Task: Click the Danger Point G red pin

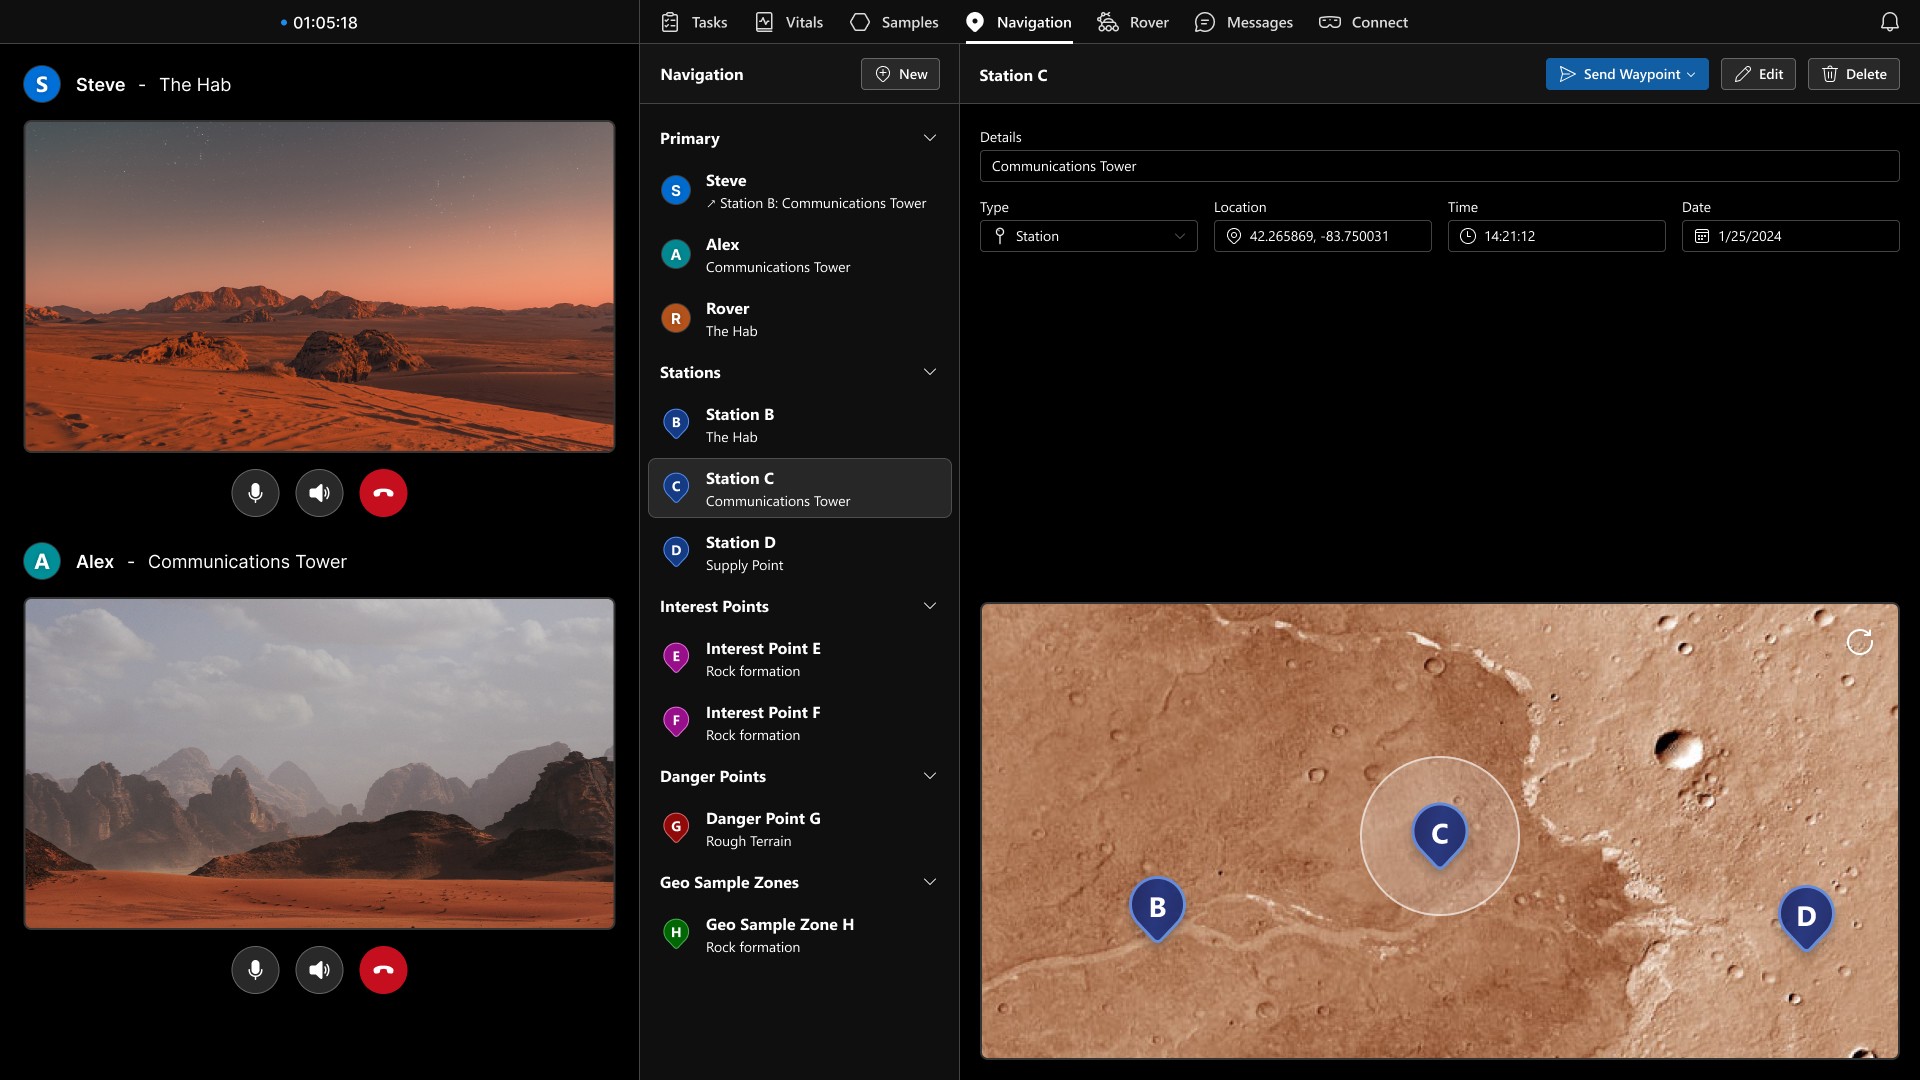Action: coord(676,828)
